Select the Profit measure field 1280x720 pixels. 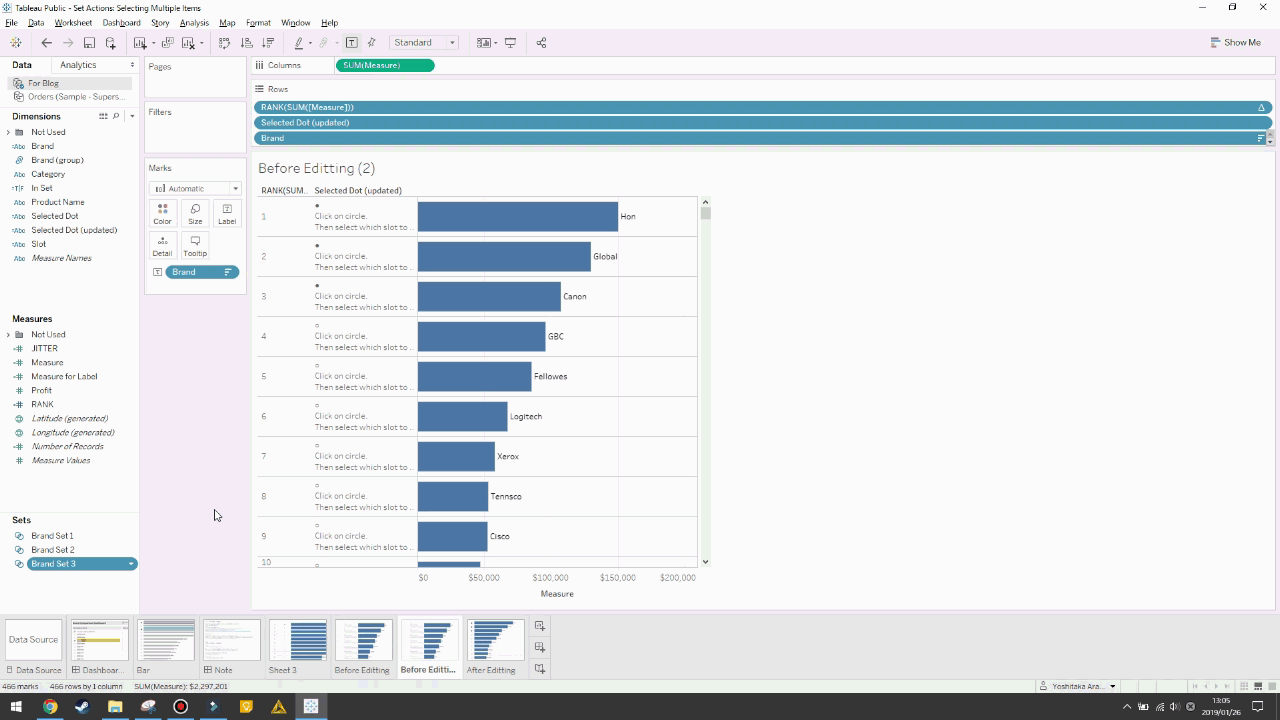tap(41, 391)
